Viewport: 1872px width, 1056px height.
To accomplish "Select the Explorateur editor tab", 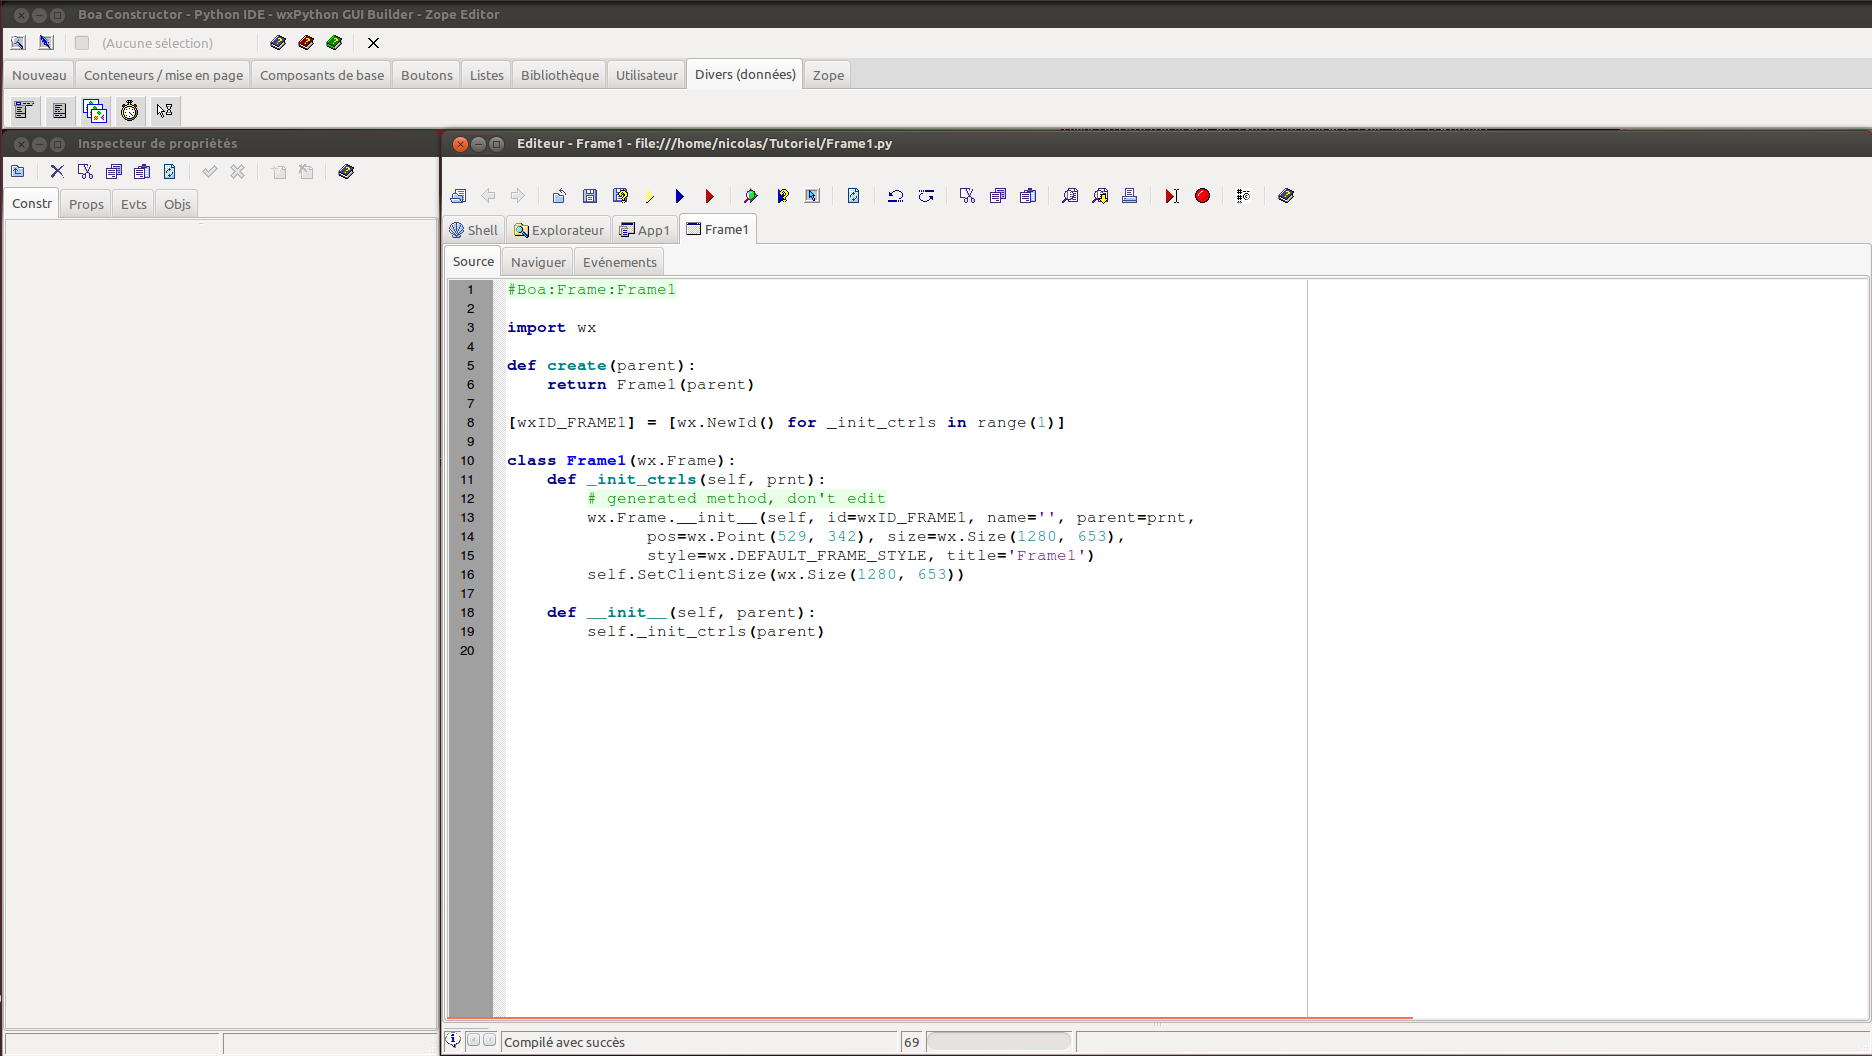I will pyautogui.click(x=559, y=230).
